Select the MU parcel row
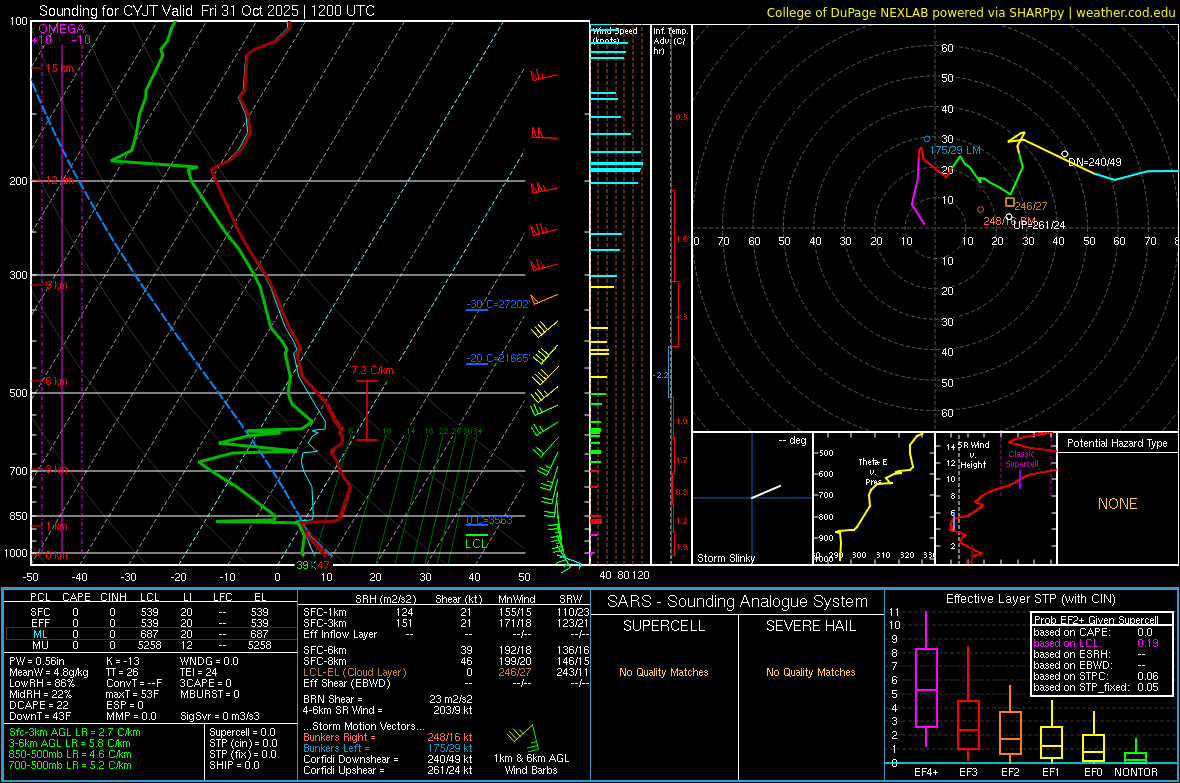This screenshot has width=1180, height=783. pyautogui.click(x=151, y=645)
